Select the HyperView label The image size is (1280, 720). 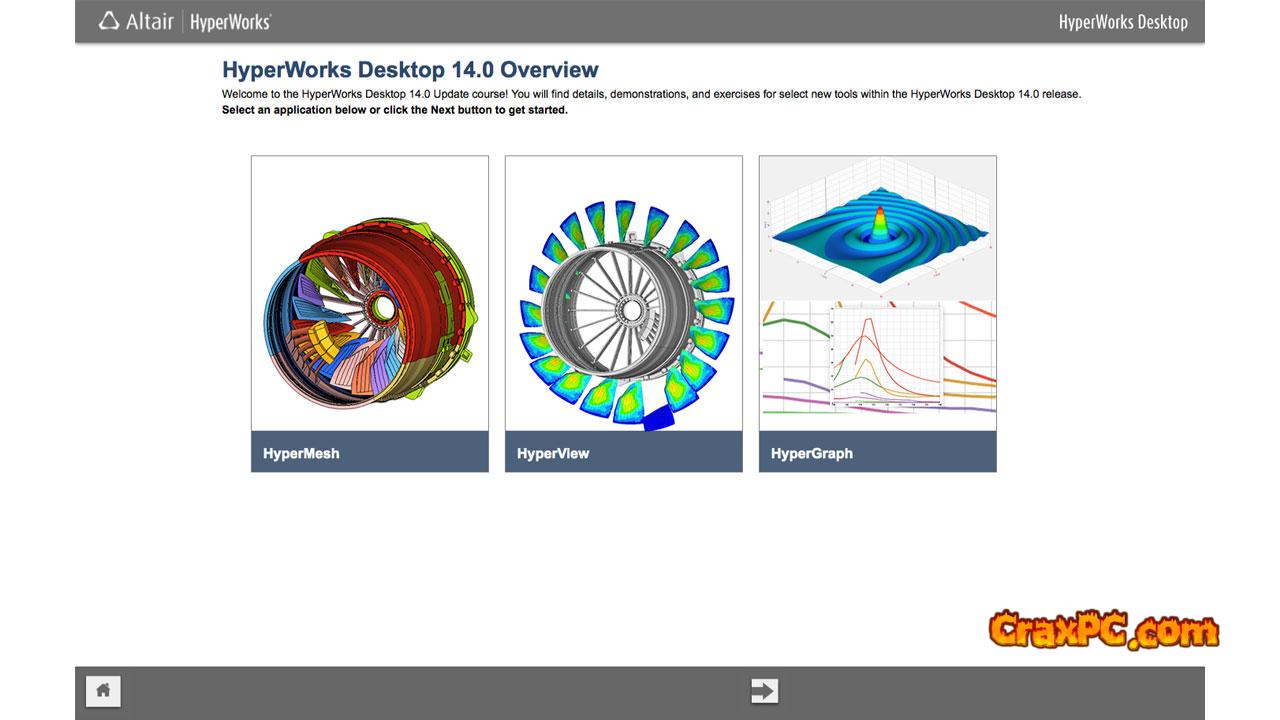click(553, 453)
